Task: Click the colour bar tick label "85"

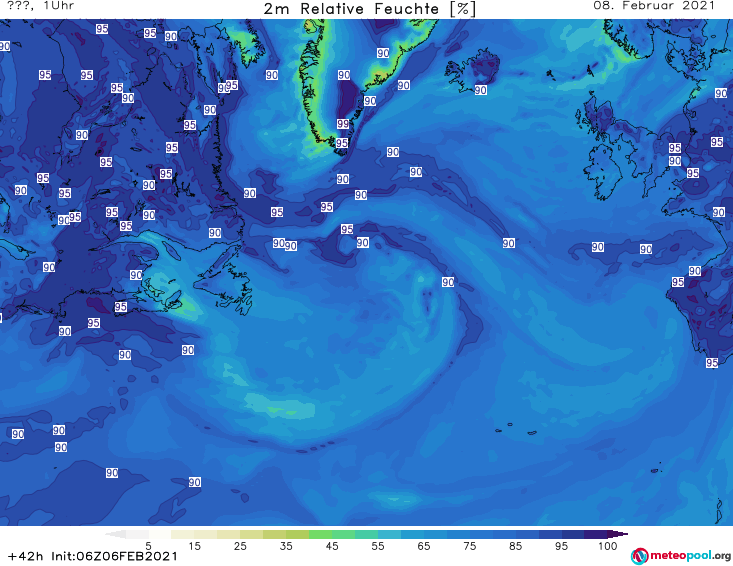Action: click(x=516, y=546)
